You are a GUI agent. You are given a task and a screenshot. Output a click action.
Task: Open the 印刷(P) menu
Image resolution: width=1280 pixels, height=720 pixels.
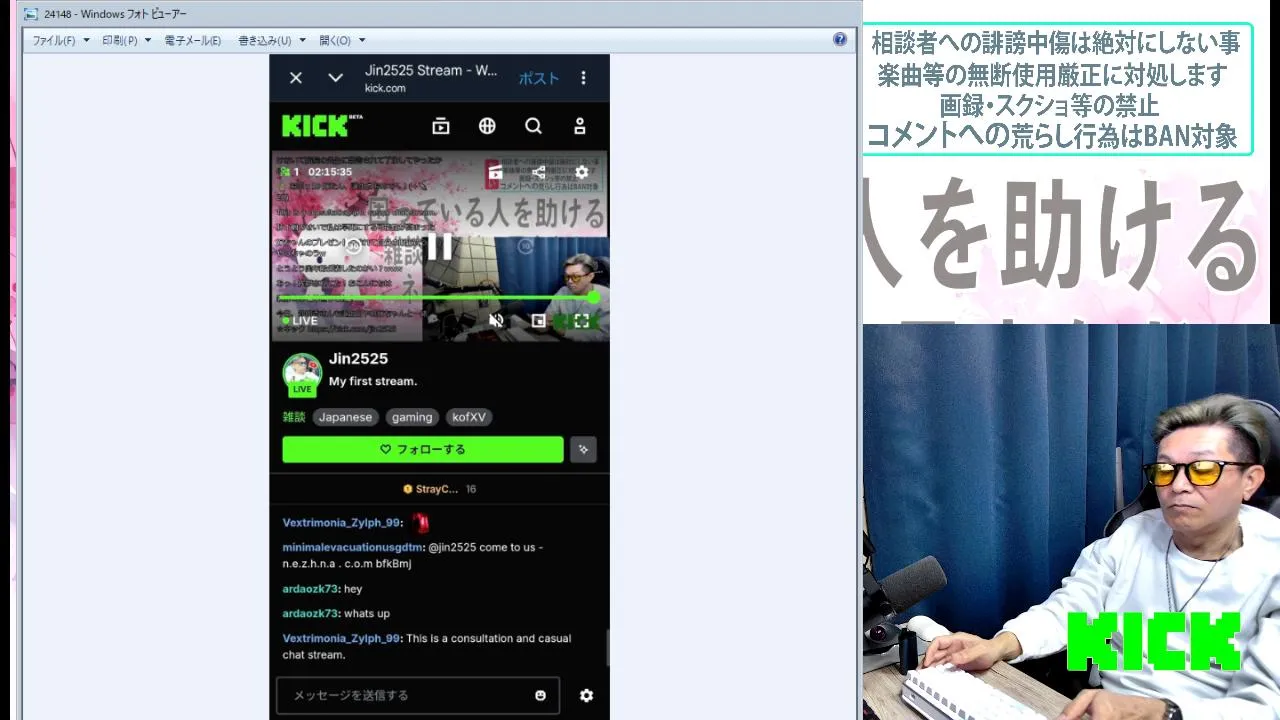point(120,40)
